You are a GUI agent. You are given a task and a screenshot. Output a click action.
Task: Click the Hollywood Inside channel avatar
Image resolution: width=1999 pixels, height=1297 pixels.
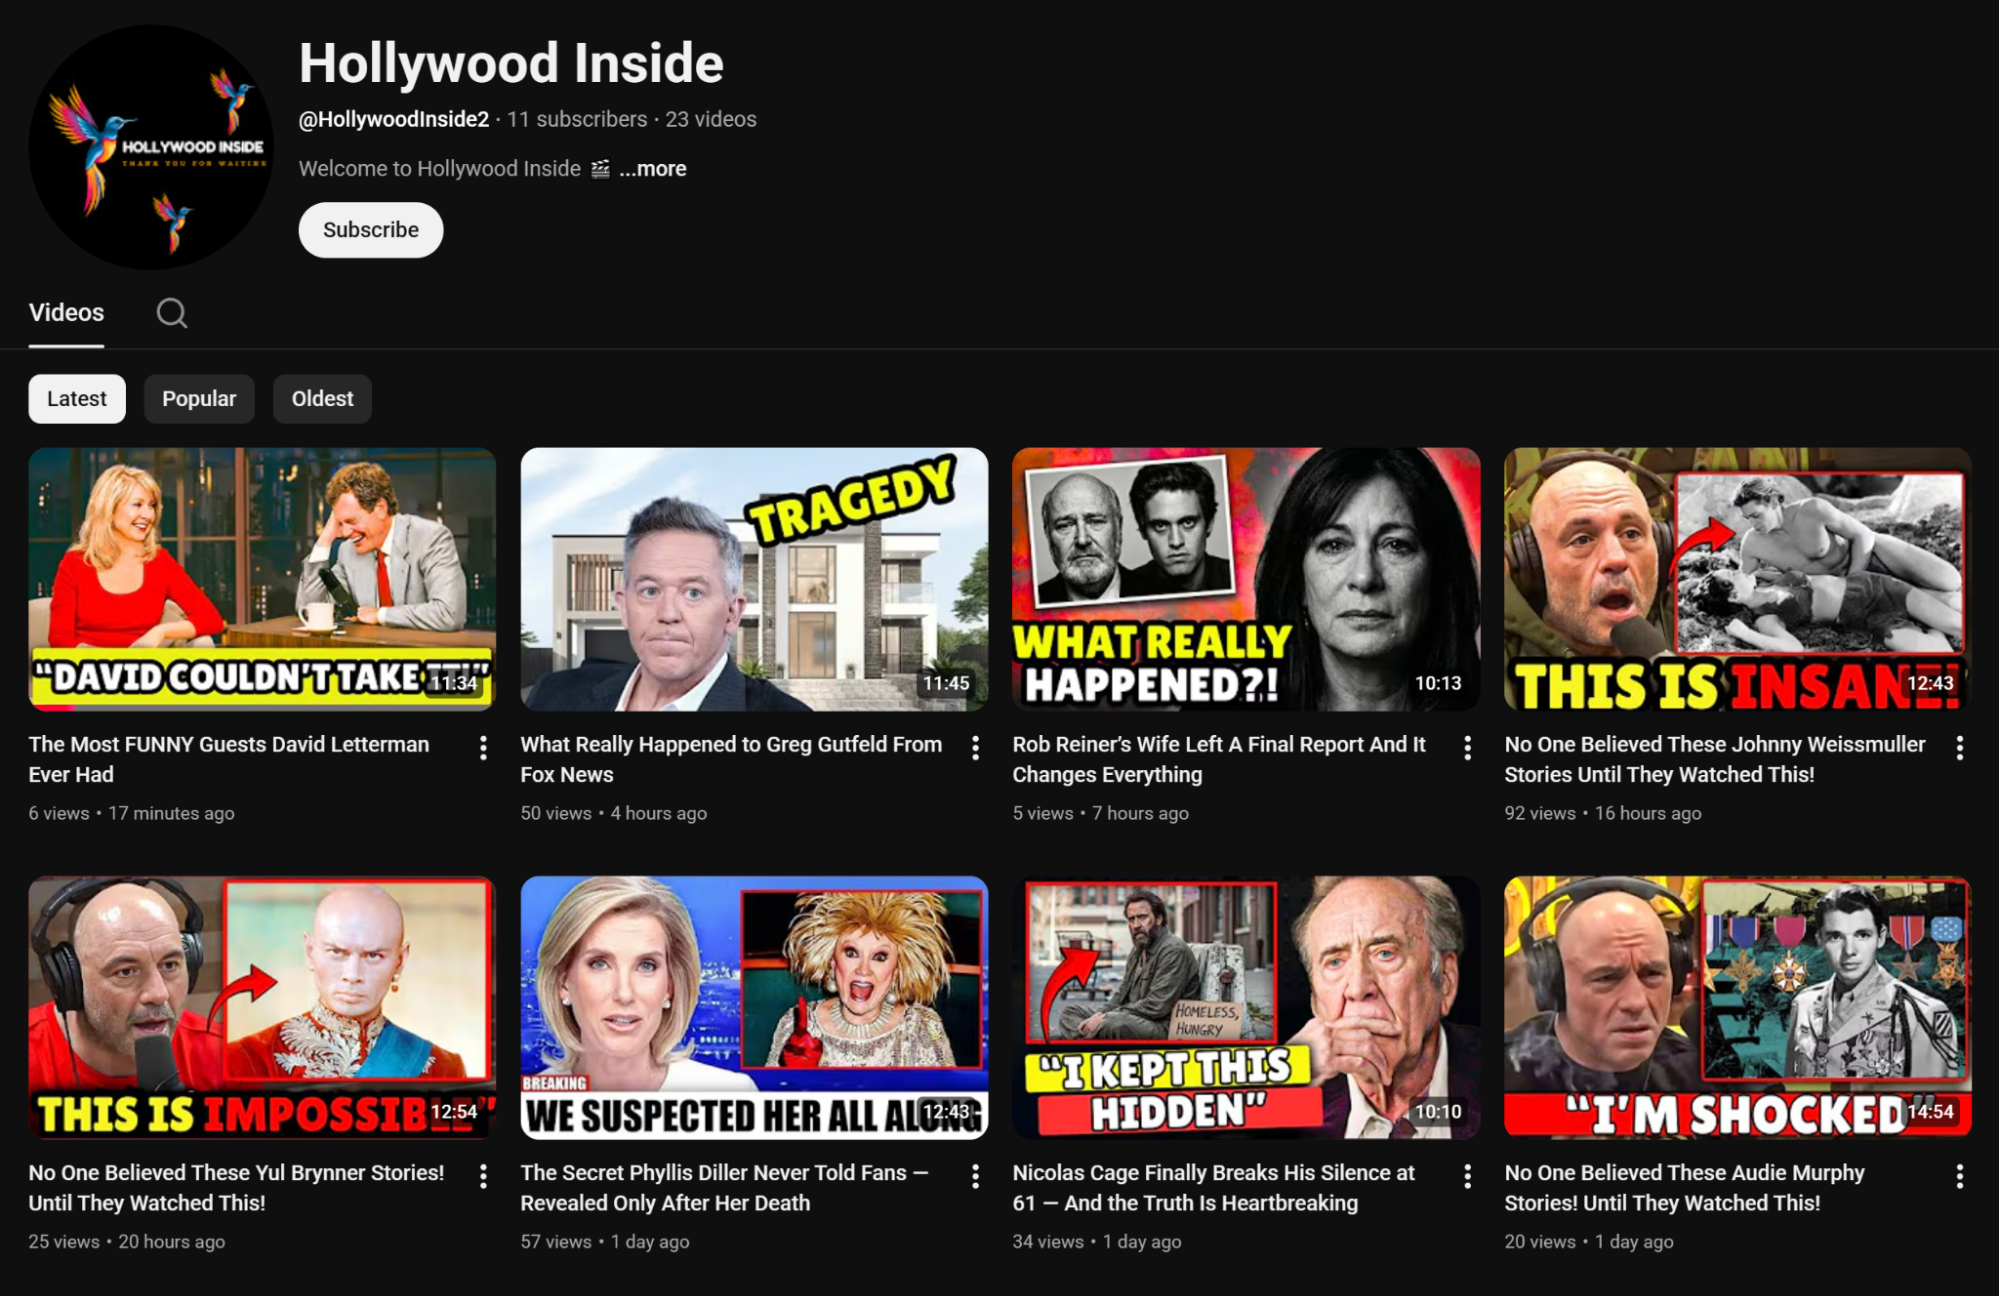tap(151, 147)
